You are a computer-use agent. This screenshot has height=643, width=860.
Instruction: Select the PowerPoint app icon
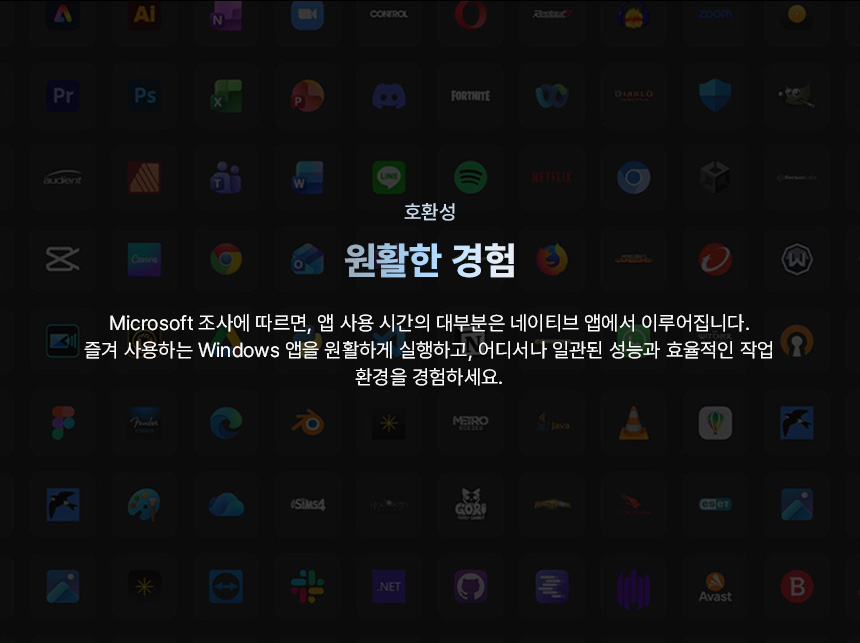tap(307, 95)
